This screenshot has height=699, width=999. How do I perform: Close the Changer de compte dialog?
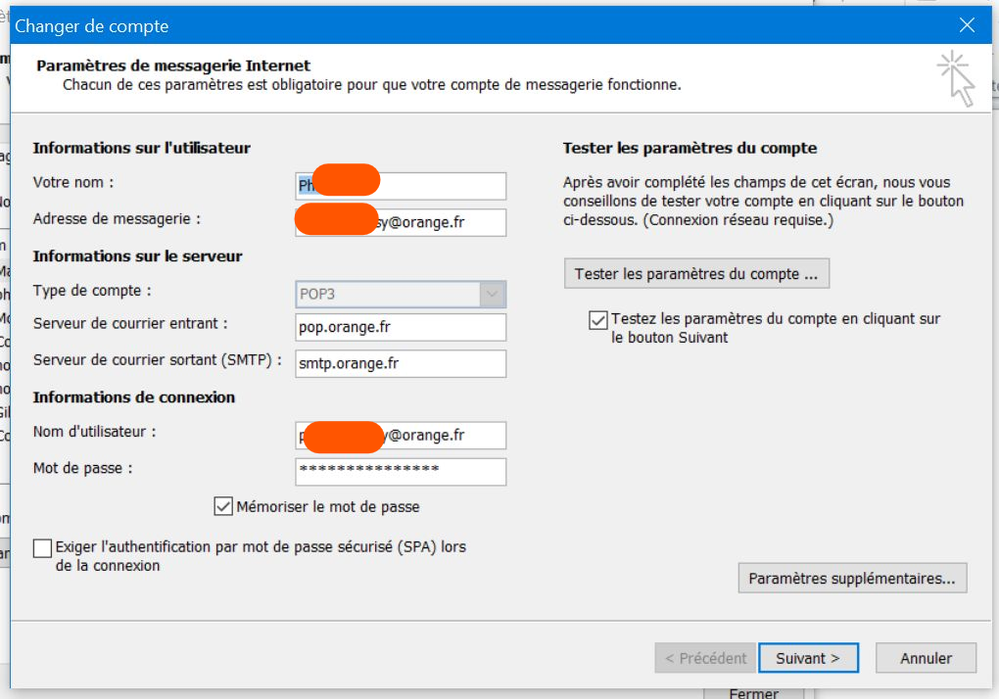(966, 26)
